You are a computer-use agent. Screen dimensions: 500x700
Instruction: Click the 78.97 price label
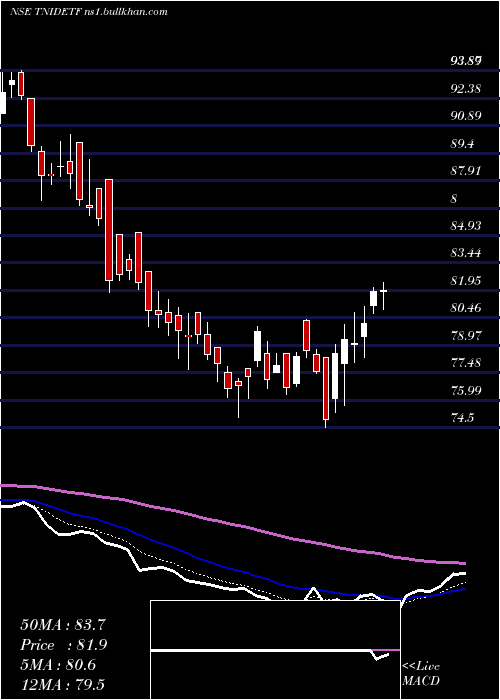click(x=466, y=336)
